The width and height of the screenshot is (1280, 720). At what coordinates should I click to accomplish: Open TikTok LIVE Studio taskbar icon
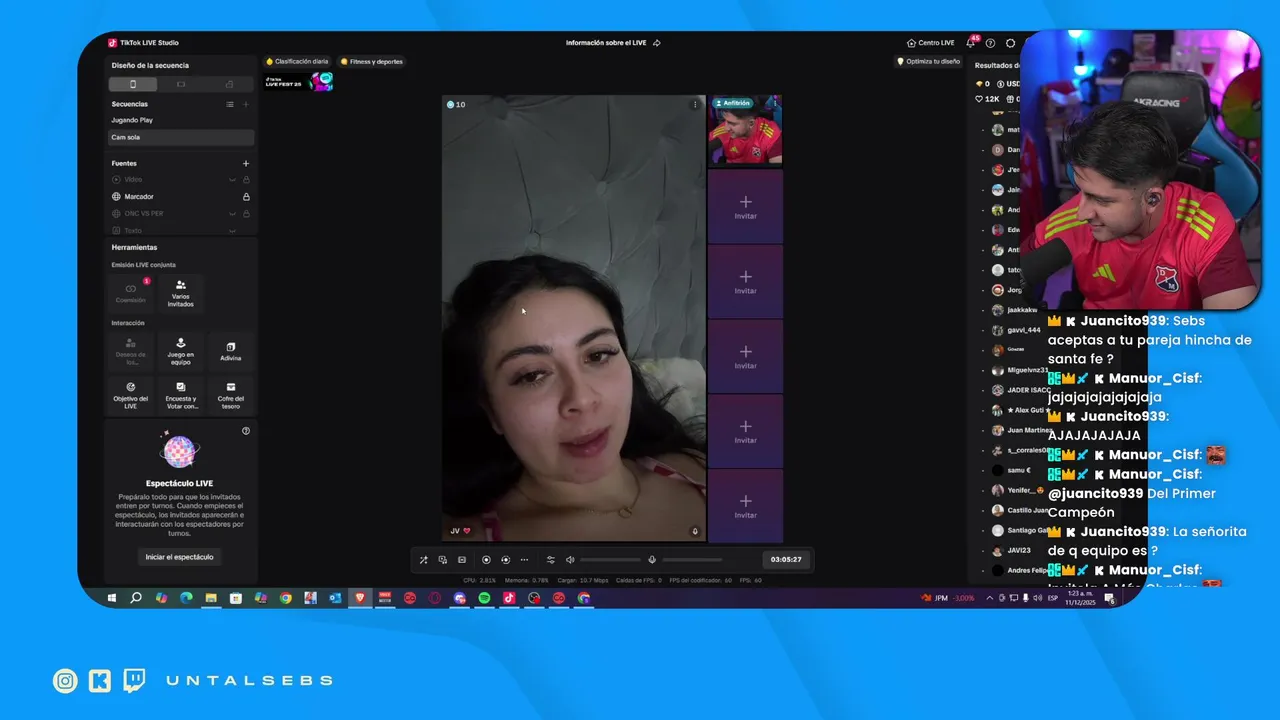click(509, 598)
